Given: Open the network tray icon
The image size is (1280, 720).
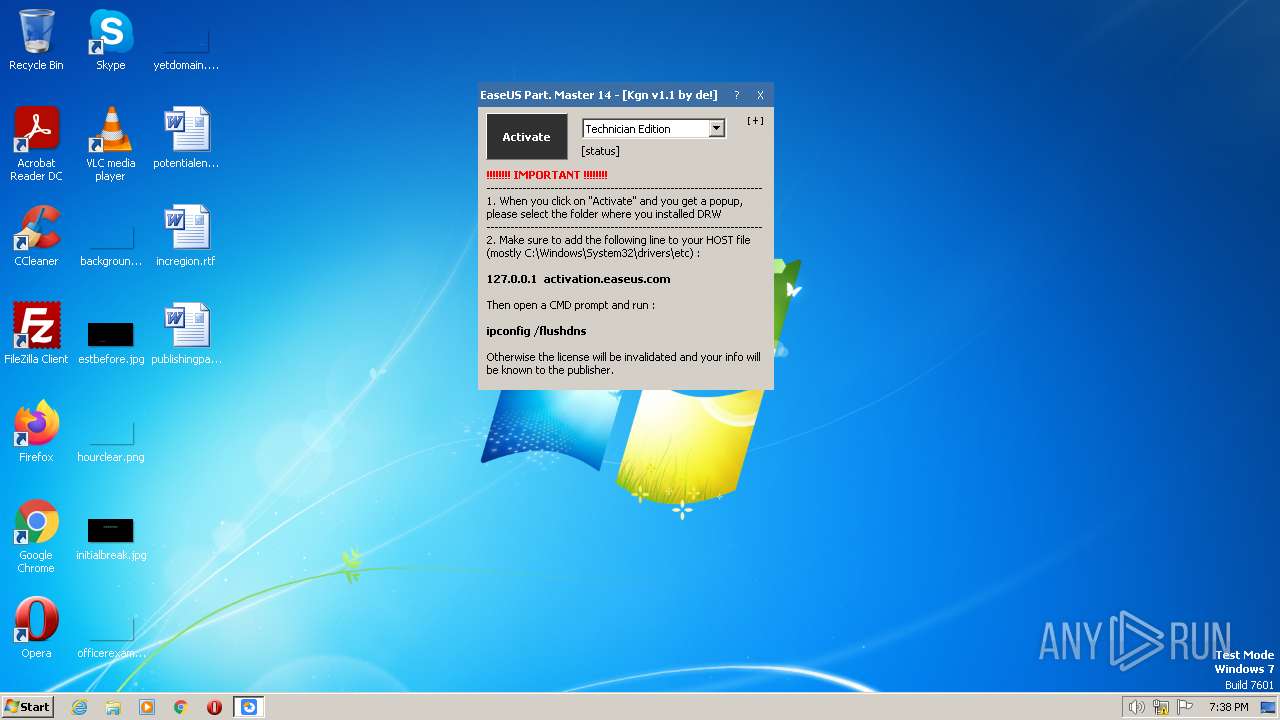Looking at the screenshot, I should (x=1161, y=707).
